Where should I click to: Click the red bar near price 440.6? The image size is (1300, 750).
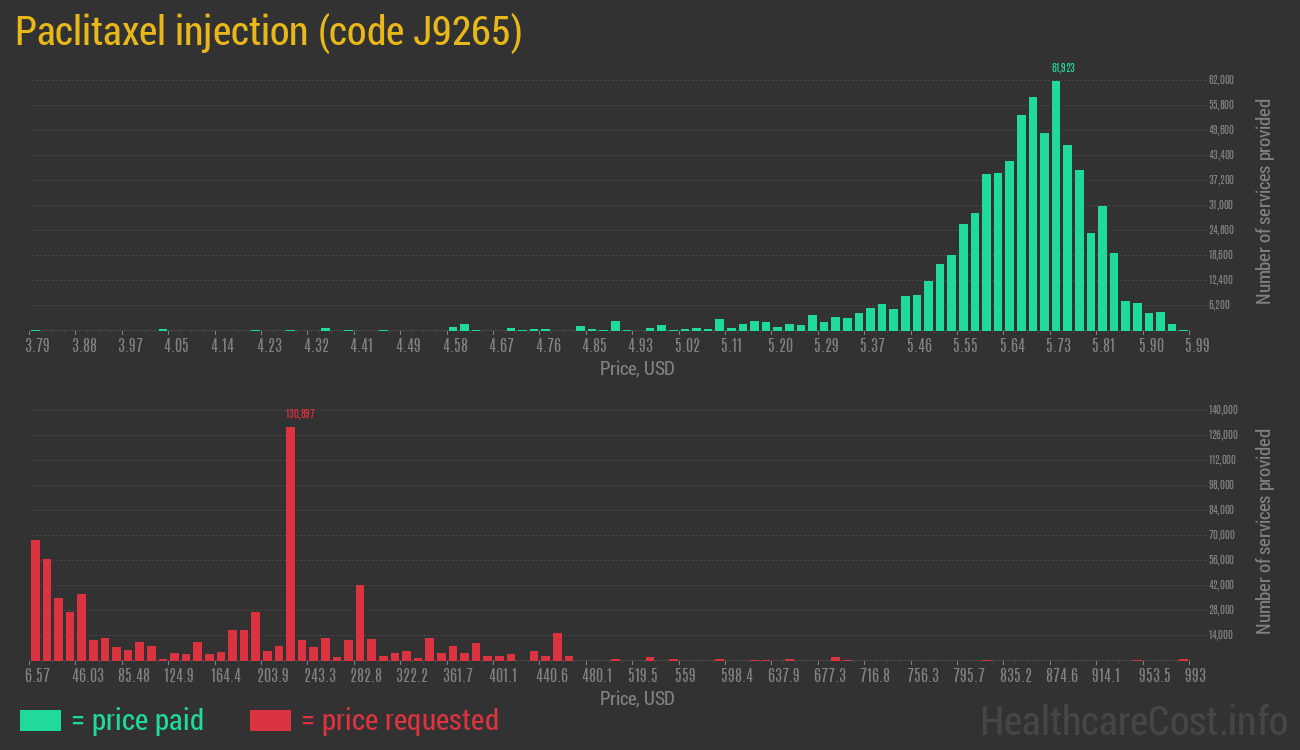click(x=557, y=646)
